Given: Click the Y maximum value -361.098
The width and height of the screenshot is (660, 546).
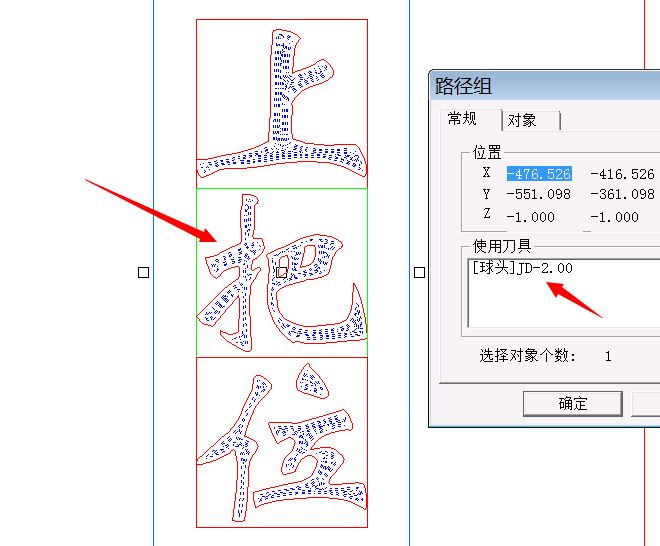Looking at the screenshot, I should point(622,194).
